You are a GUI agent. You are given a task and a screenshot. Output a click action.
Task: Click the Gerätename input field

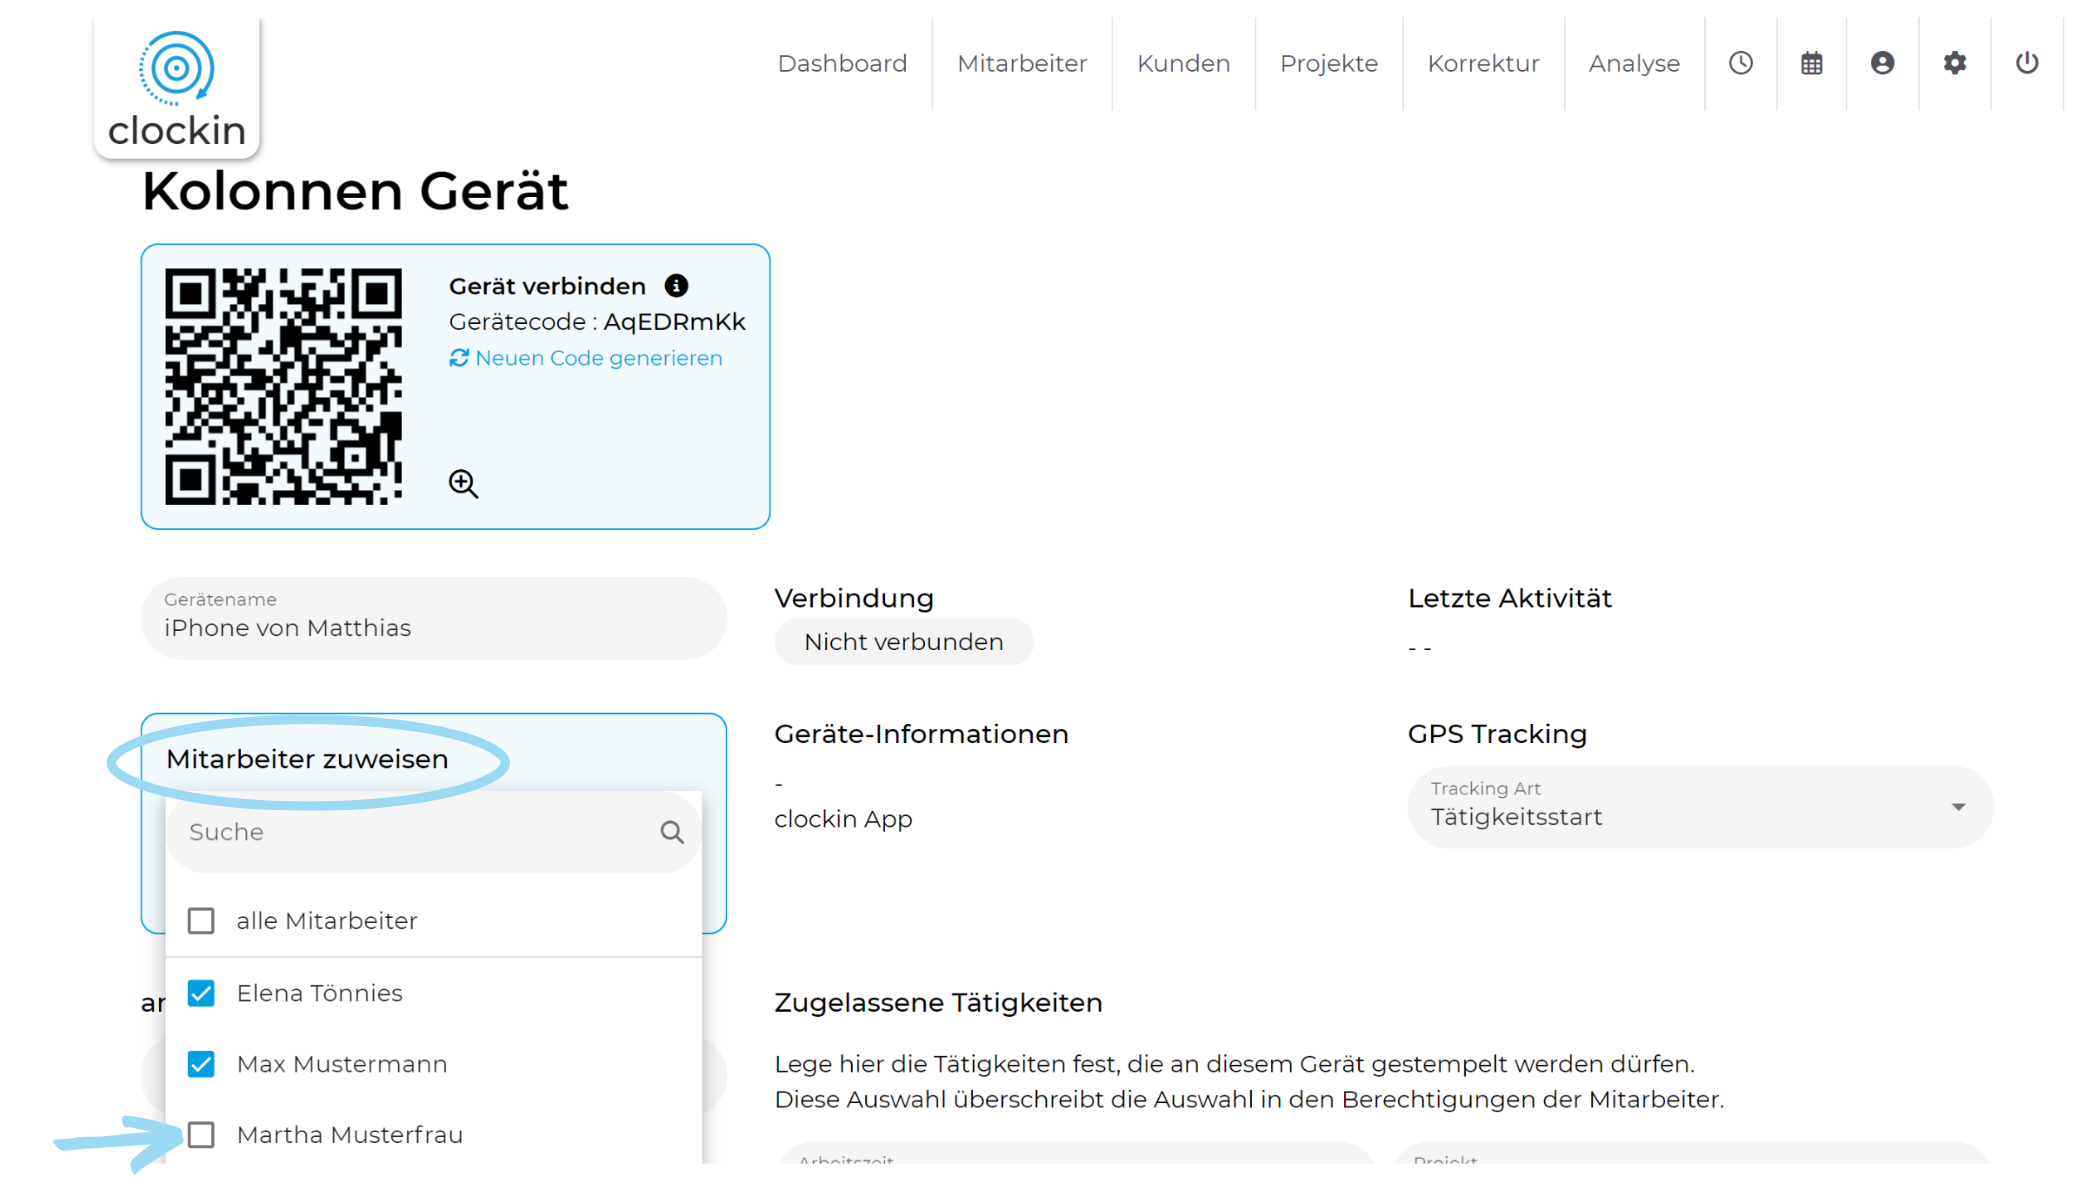click(x=434, y=618)
